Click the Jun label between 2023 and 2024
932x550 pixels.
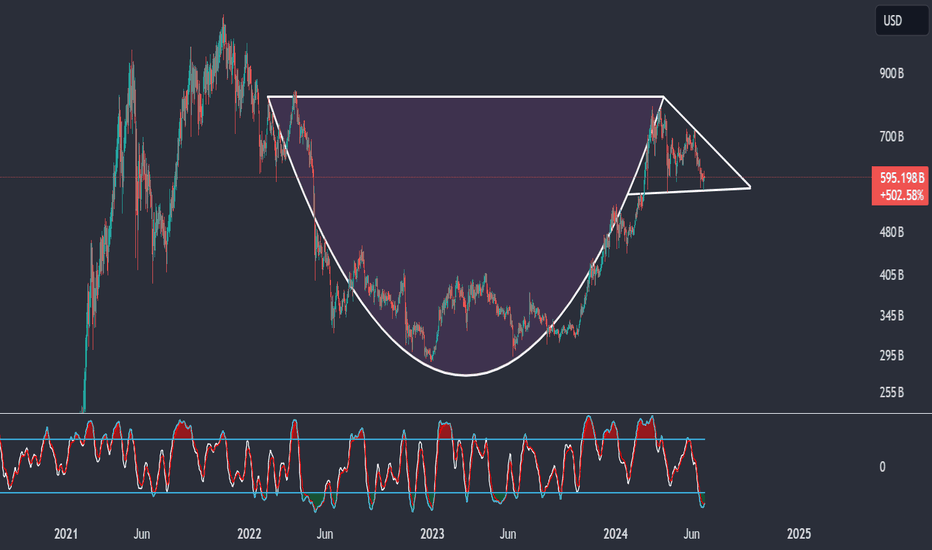[x=508, y=533]
